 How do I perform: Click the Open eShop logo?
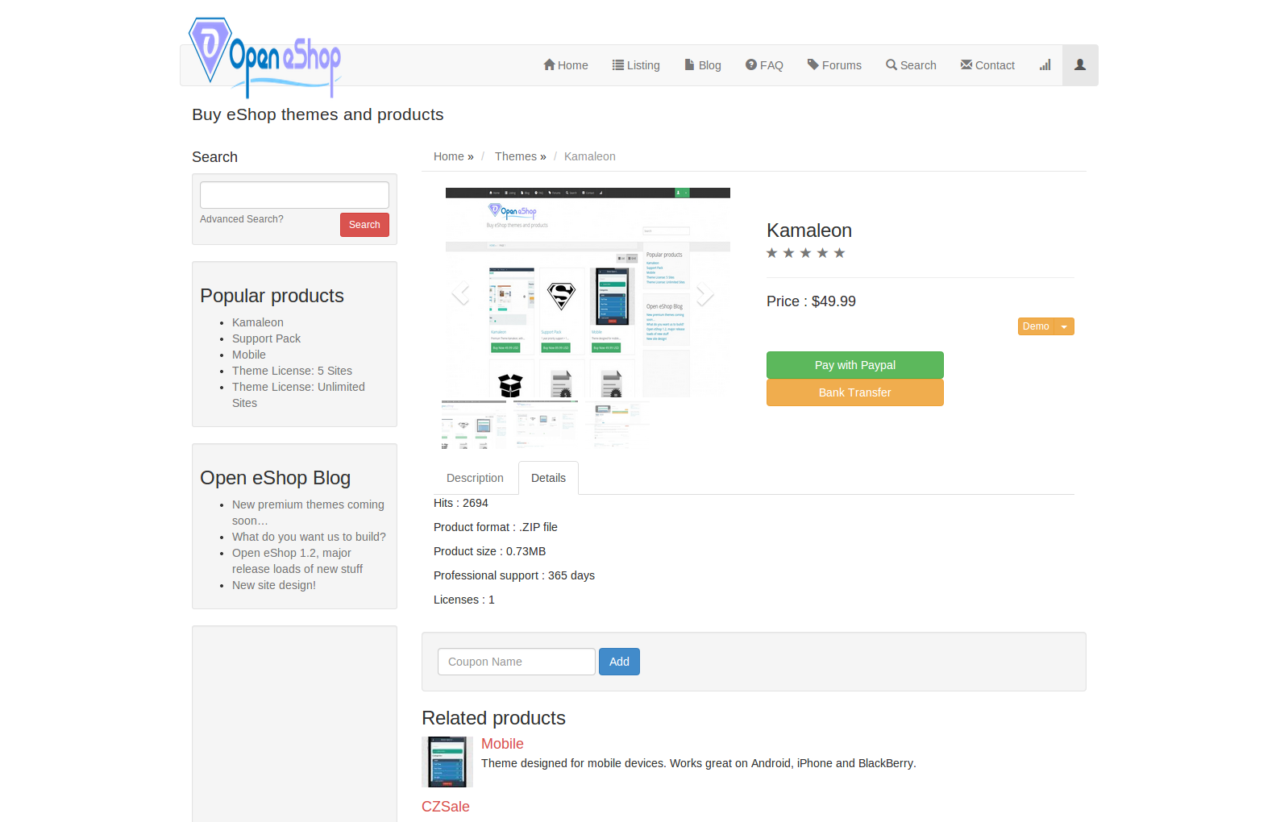[265, 57]
